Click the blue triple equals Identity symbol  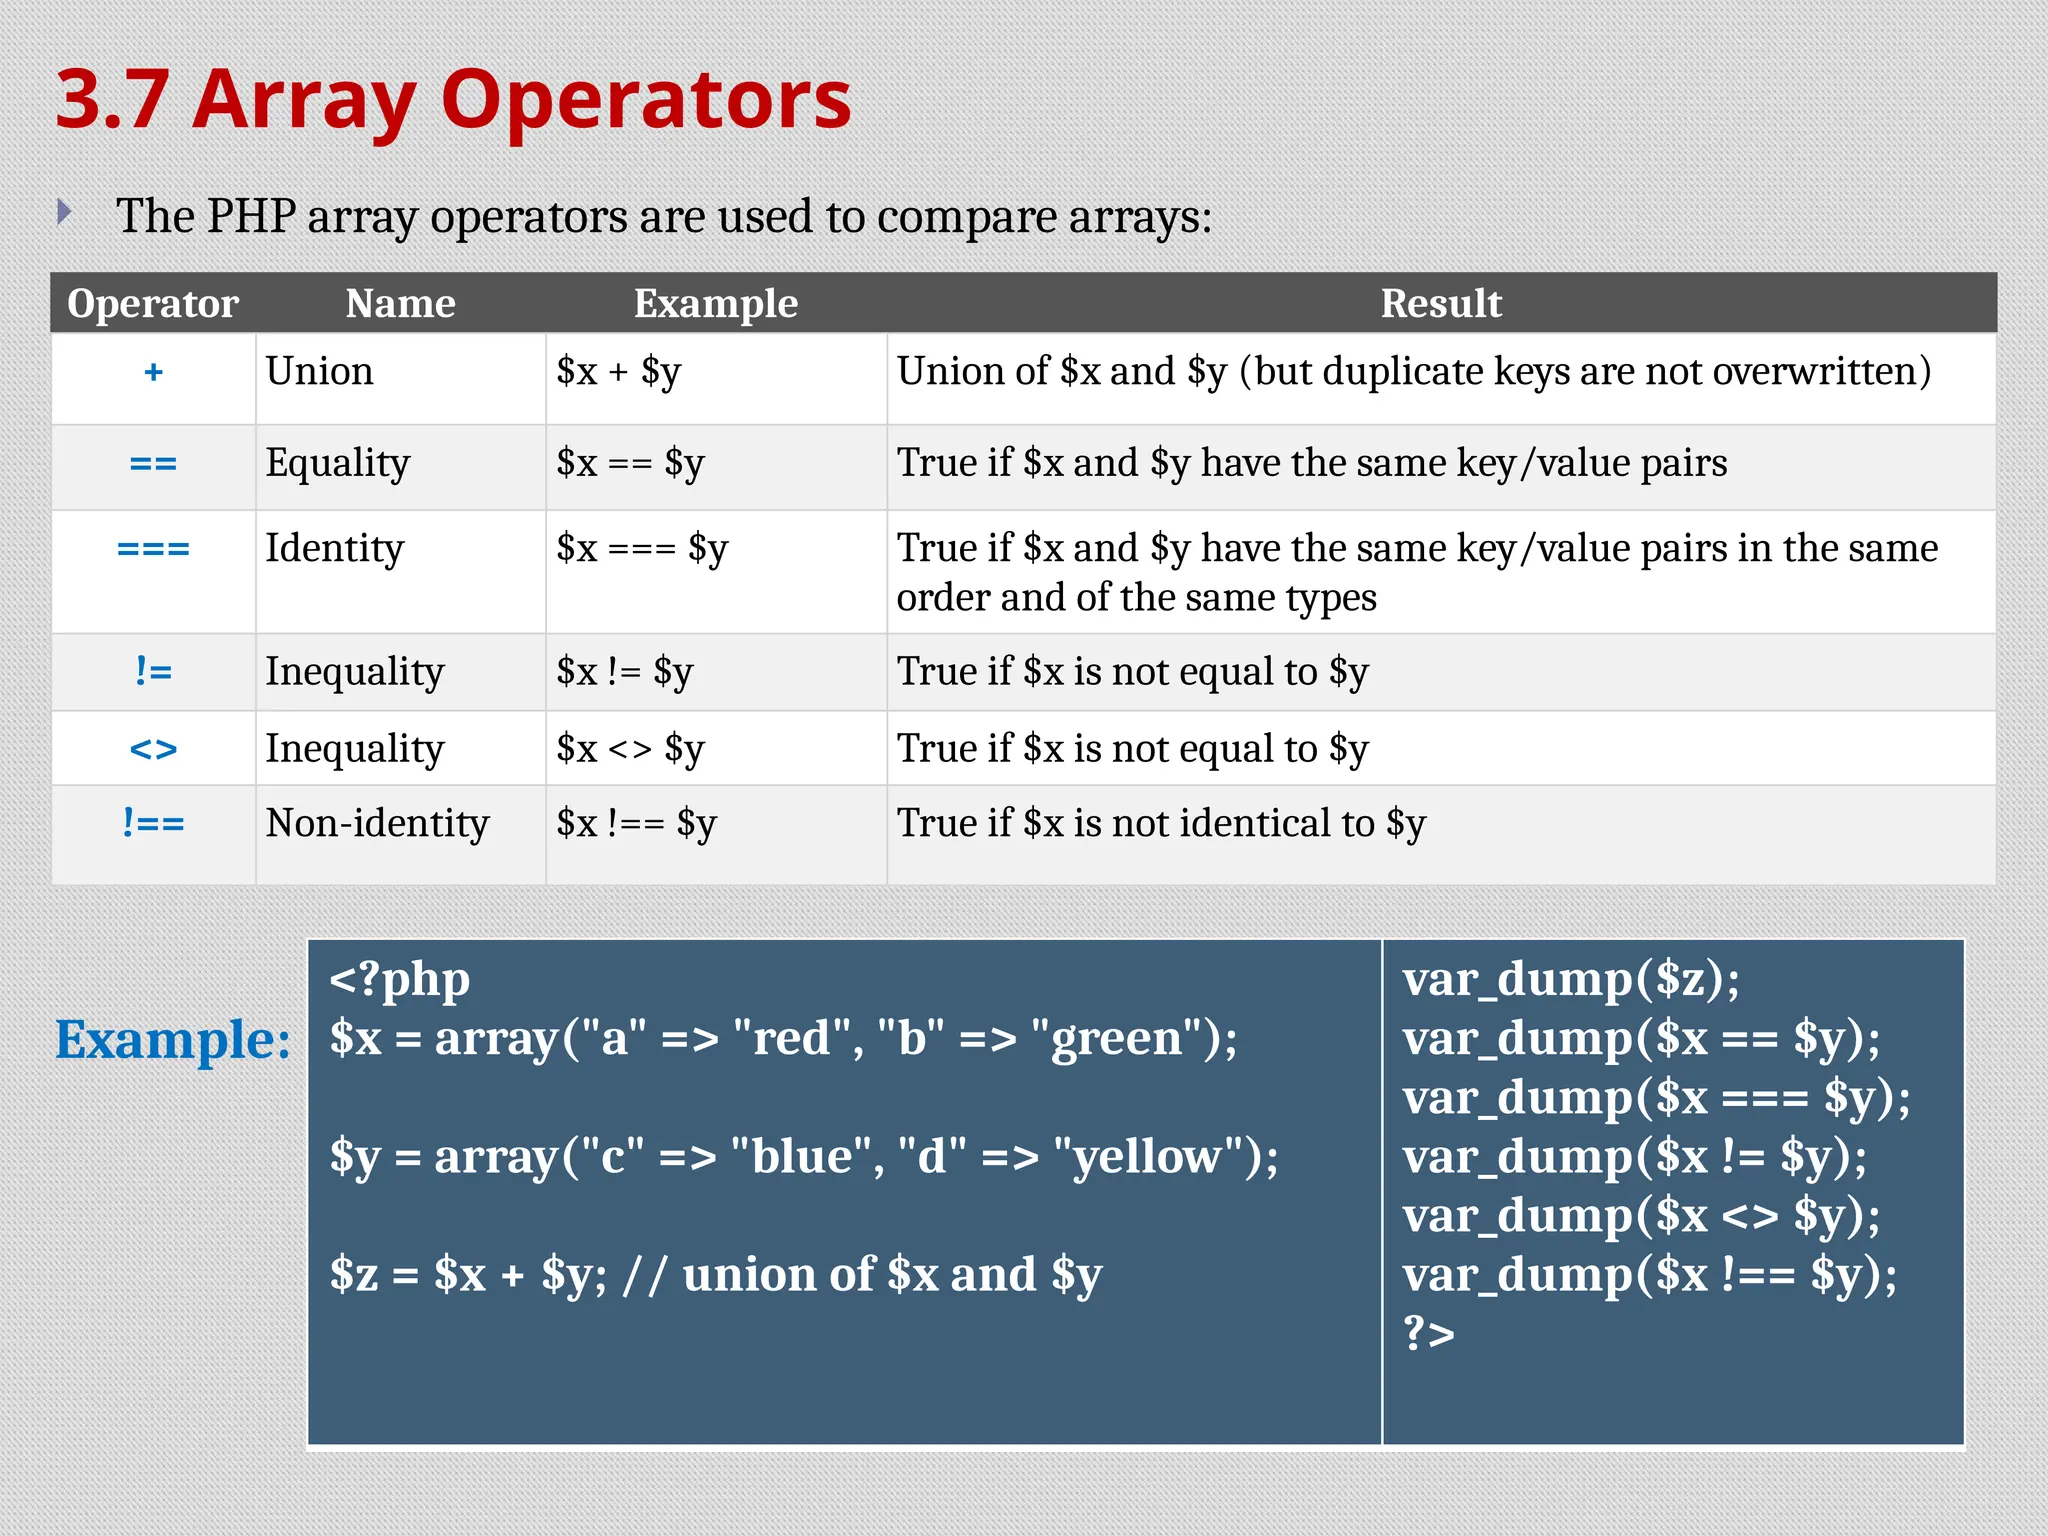(153, 549)
